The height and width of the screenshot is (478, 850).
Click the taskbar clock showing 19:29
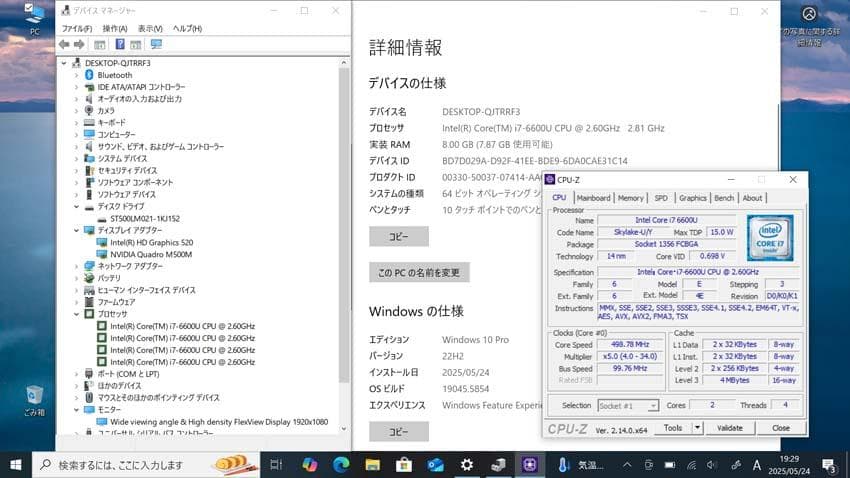coord(789,465)
